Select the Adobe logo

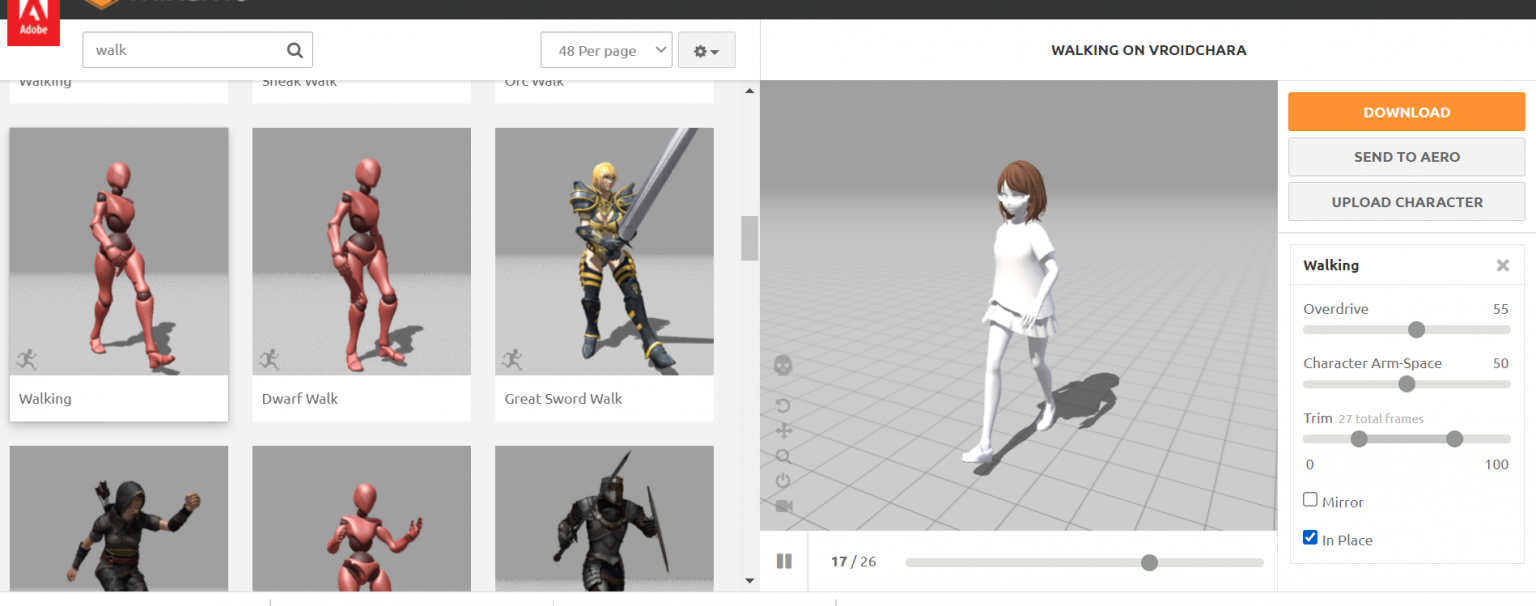tap(33, 22)
